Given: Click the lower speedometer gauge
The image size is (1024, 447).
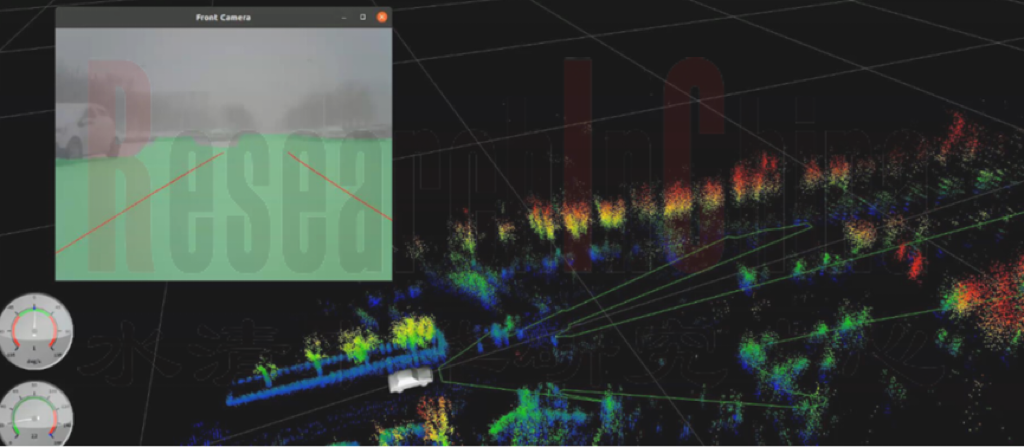Looking at the screenshot, I should pyautogui.click(x=36, y=414).
